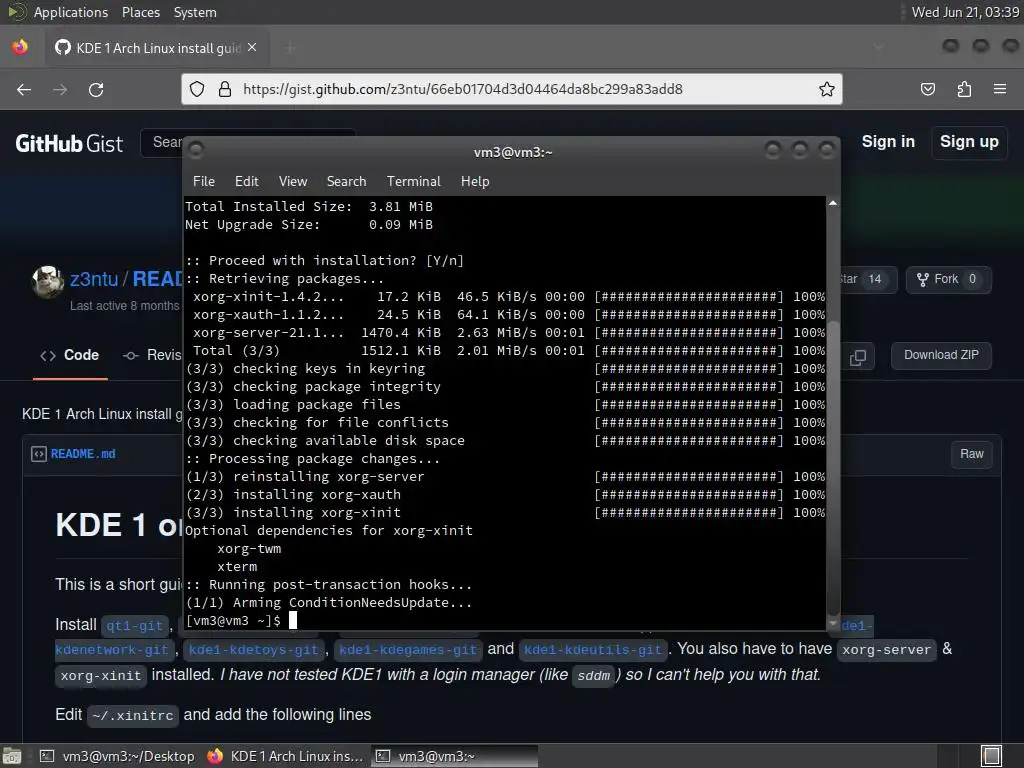Click the Firefox forward arrow
Screen dimensions: 1024x768
[60, 89]
